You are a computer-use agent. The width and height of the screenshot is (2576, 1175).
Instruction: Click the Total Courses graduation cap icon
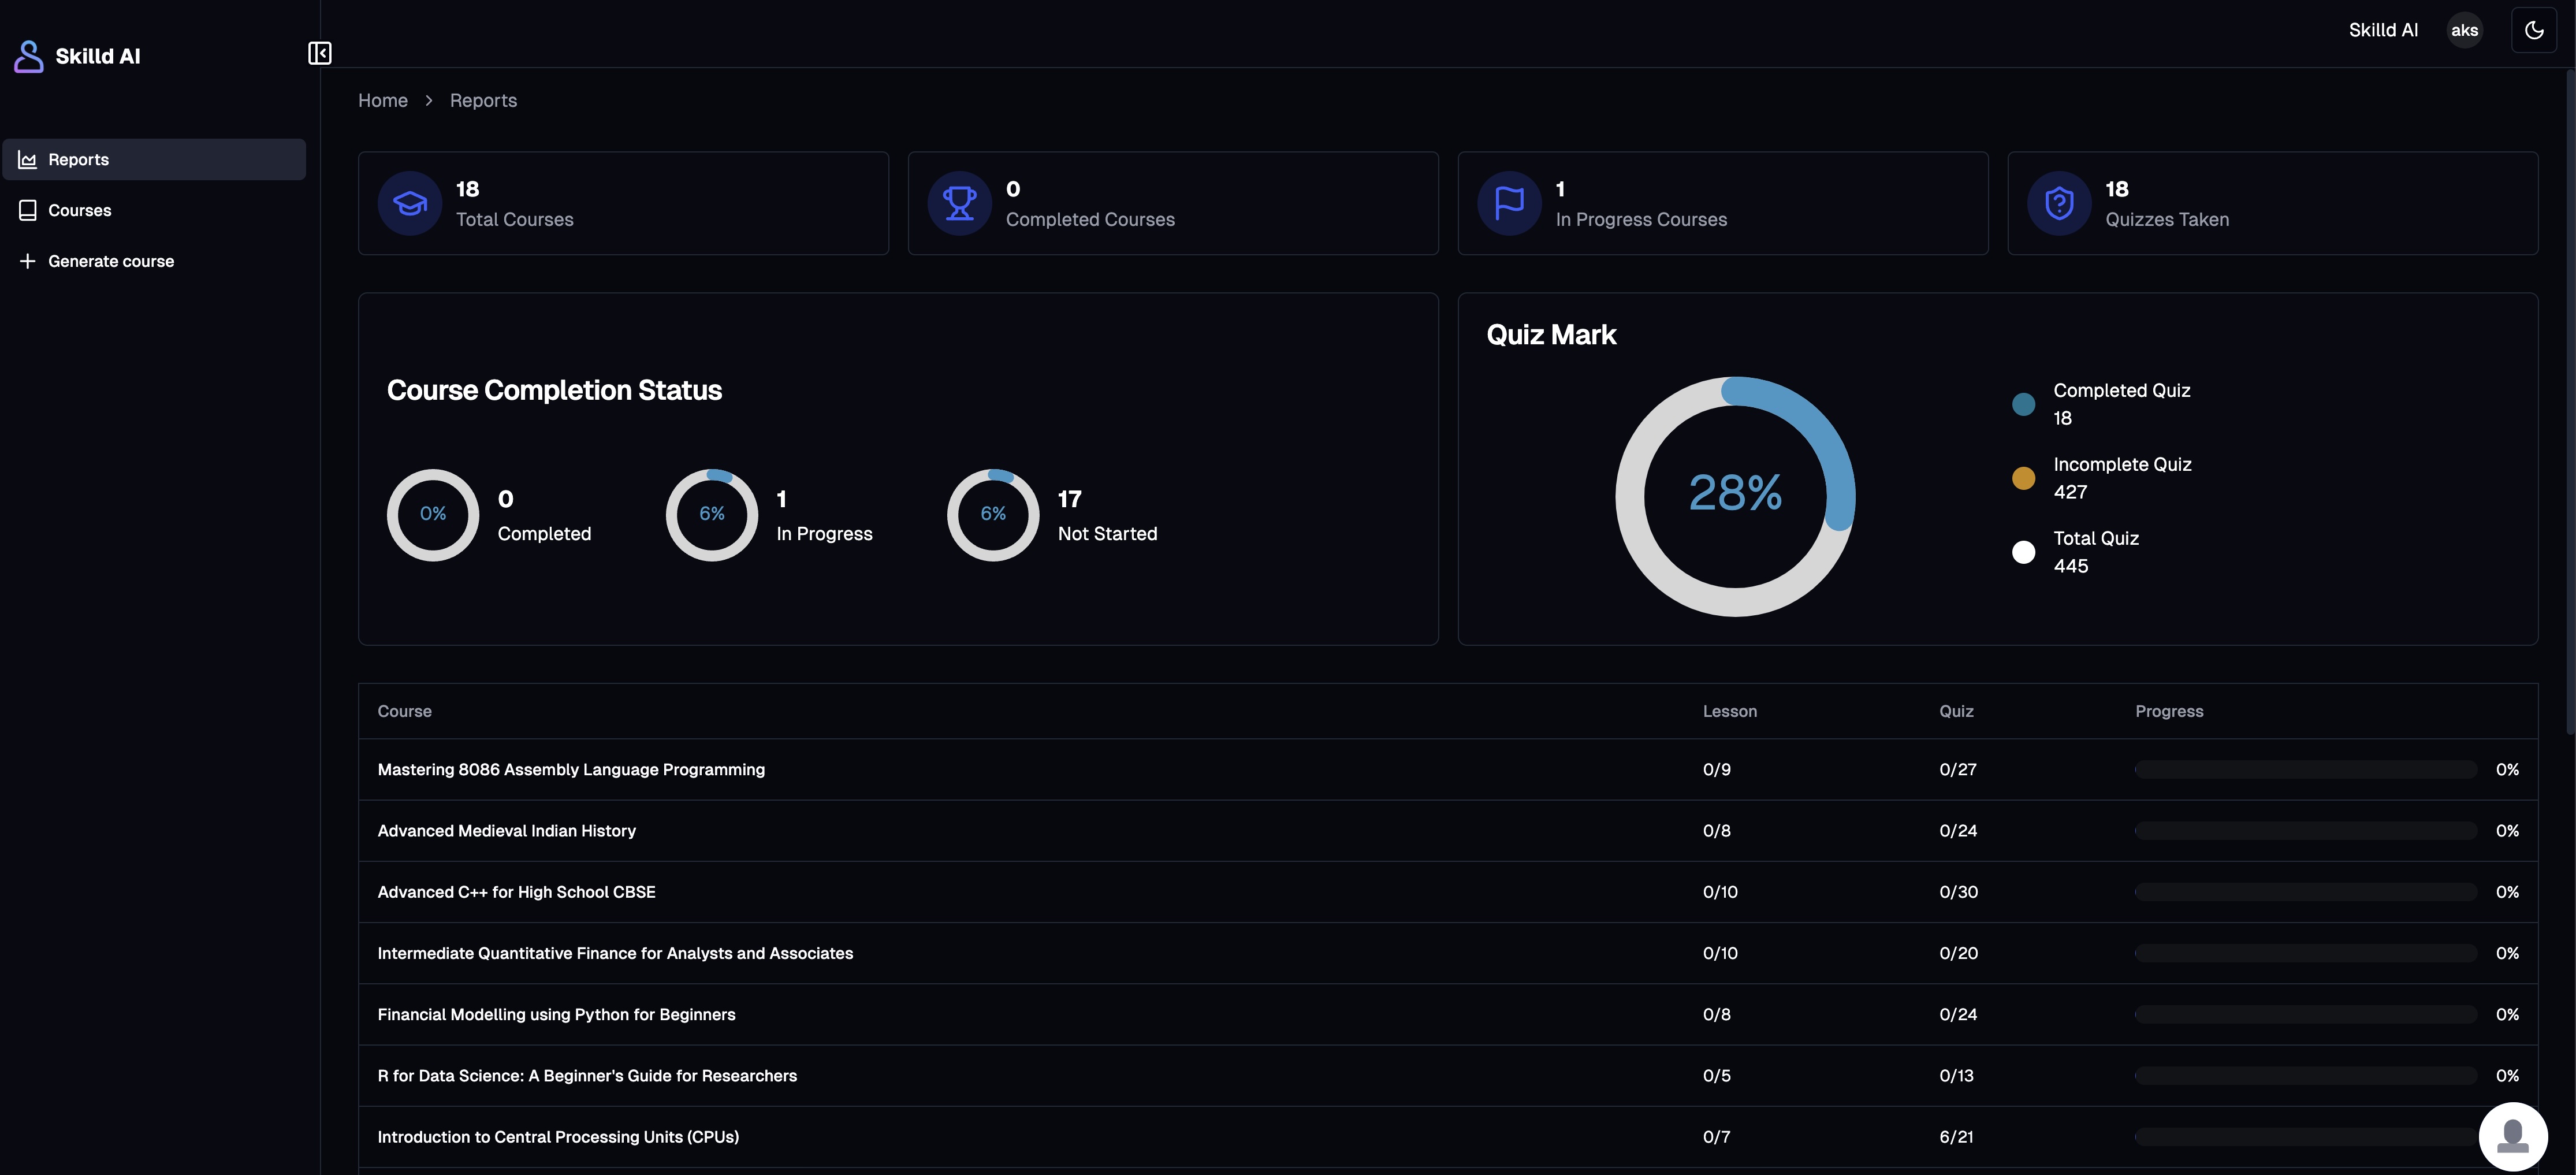409,204
